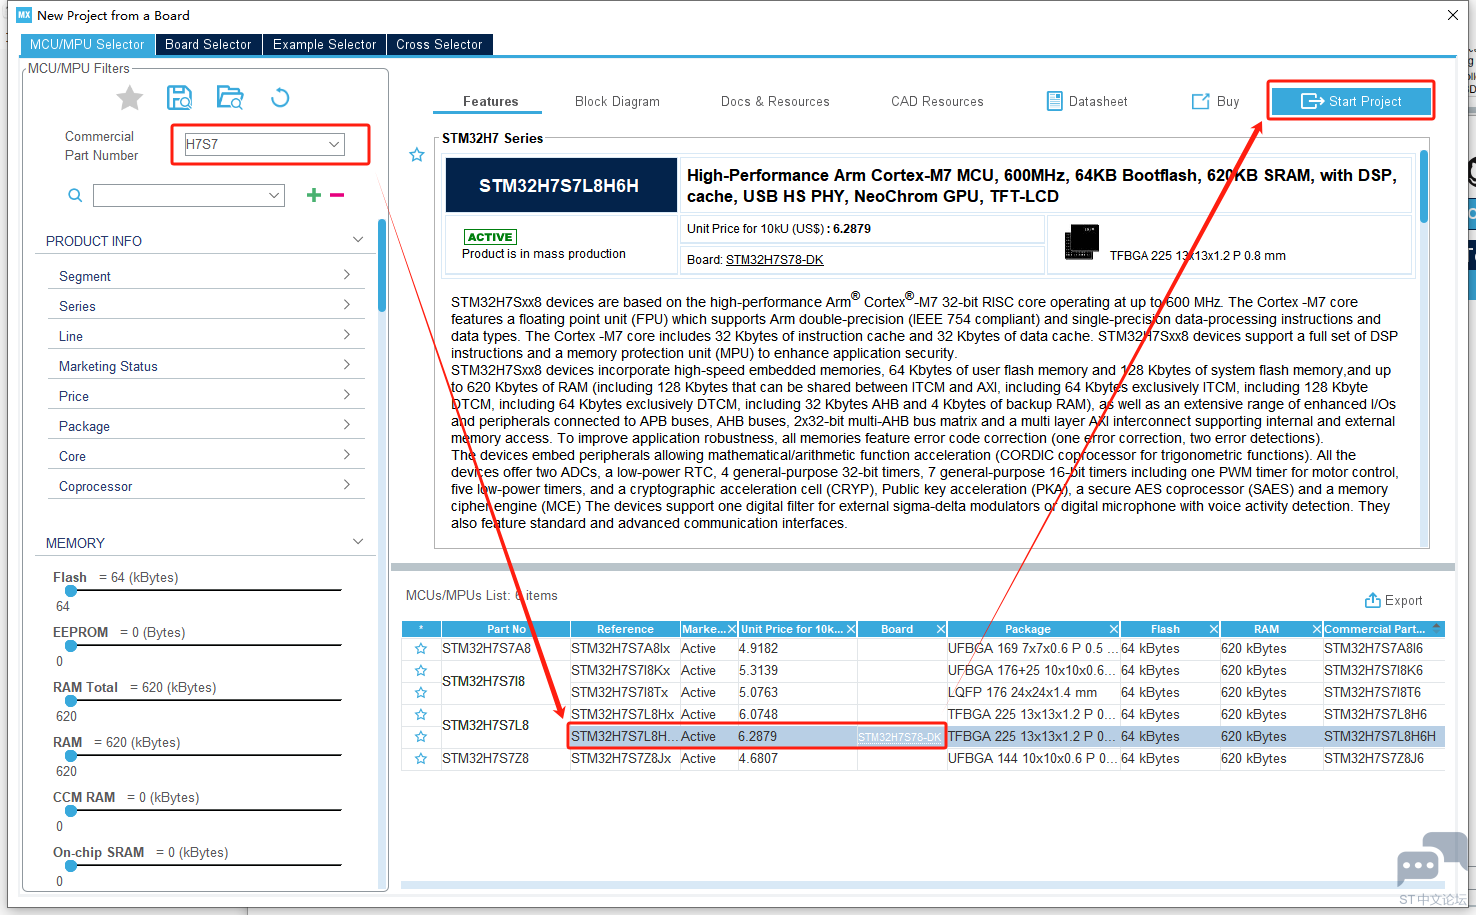Toggle favorite star for STM32H7S7A8IX row
The height and width of the screenshot is (915, 1476).
[421, 649]
